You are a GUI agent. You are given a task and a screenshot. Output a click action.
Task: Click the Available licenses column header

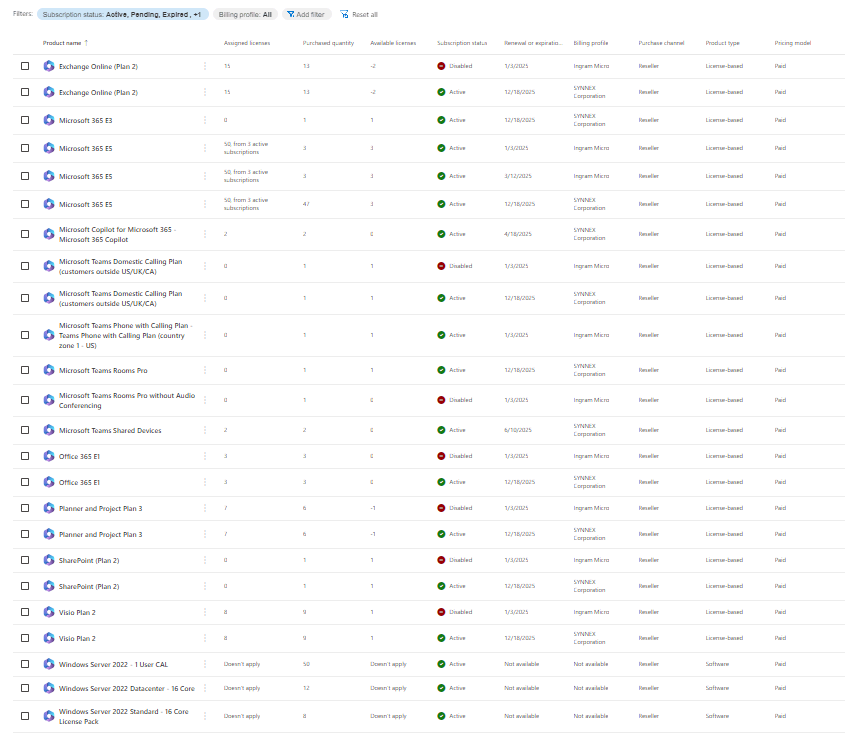click(x=393, y=43)
